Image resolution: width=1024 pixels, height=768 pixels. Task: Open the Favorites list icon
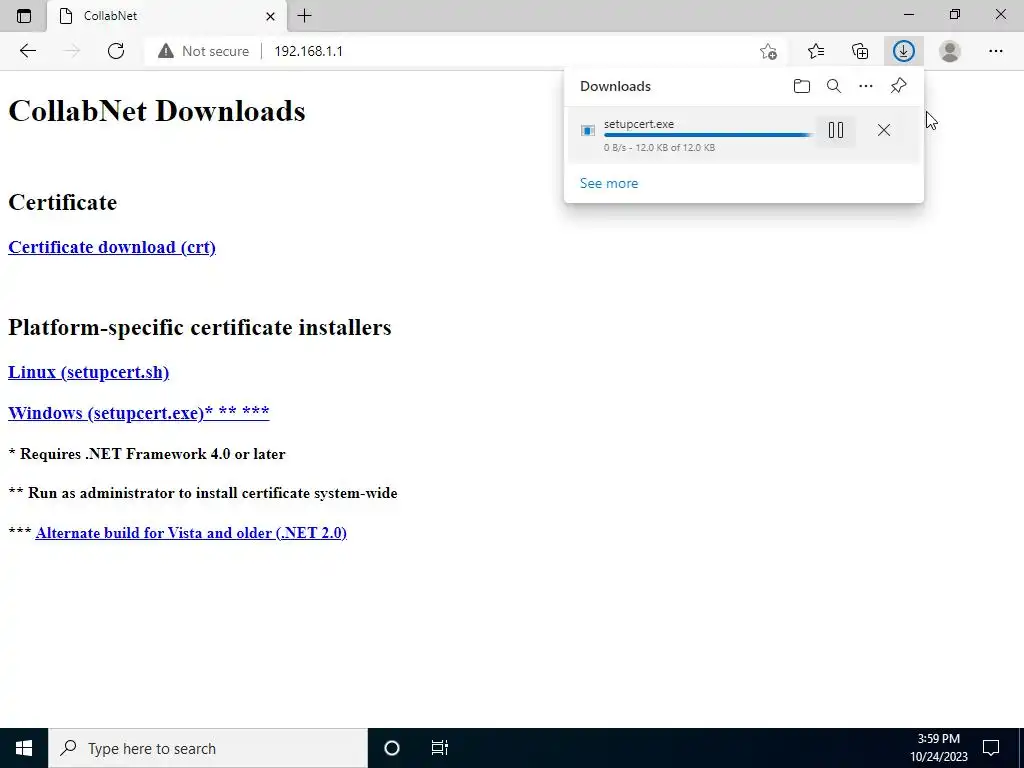point(816,51)
